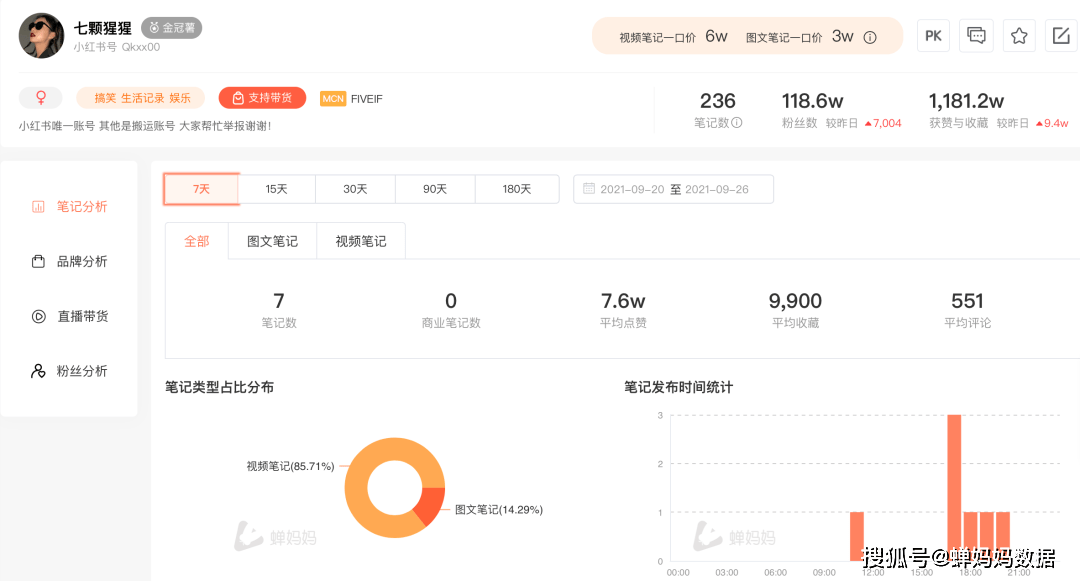The width and height of the screenshot is (1080, 581).
Task: Switch to the 全部 tab
Action: [x=196, y=241]
